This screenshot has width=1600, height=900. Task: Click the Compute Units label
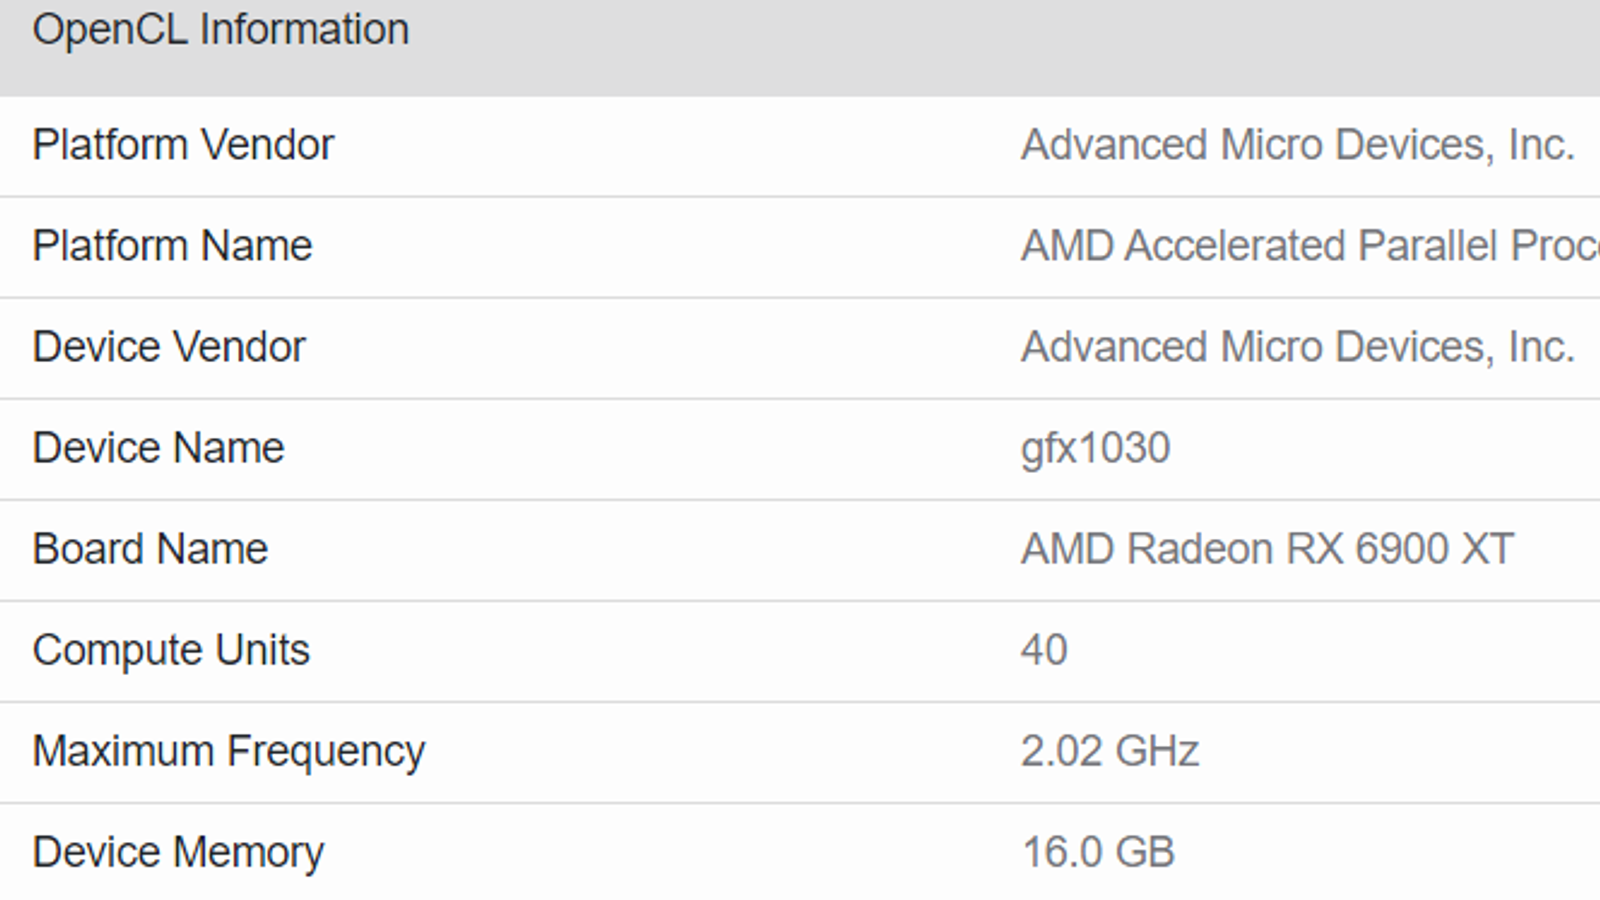coord(171,650)
